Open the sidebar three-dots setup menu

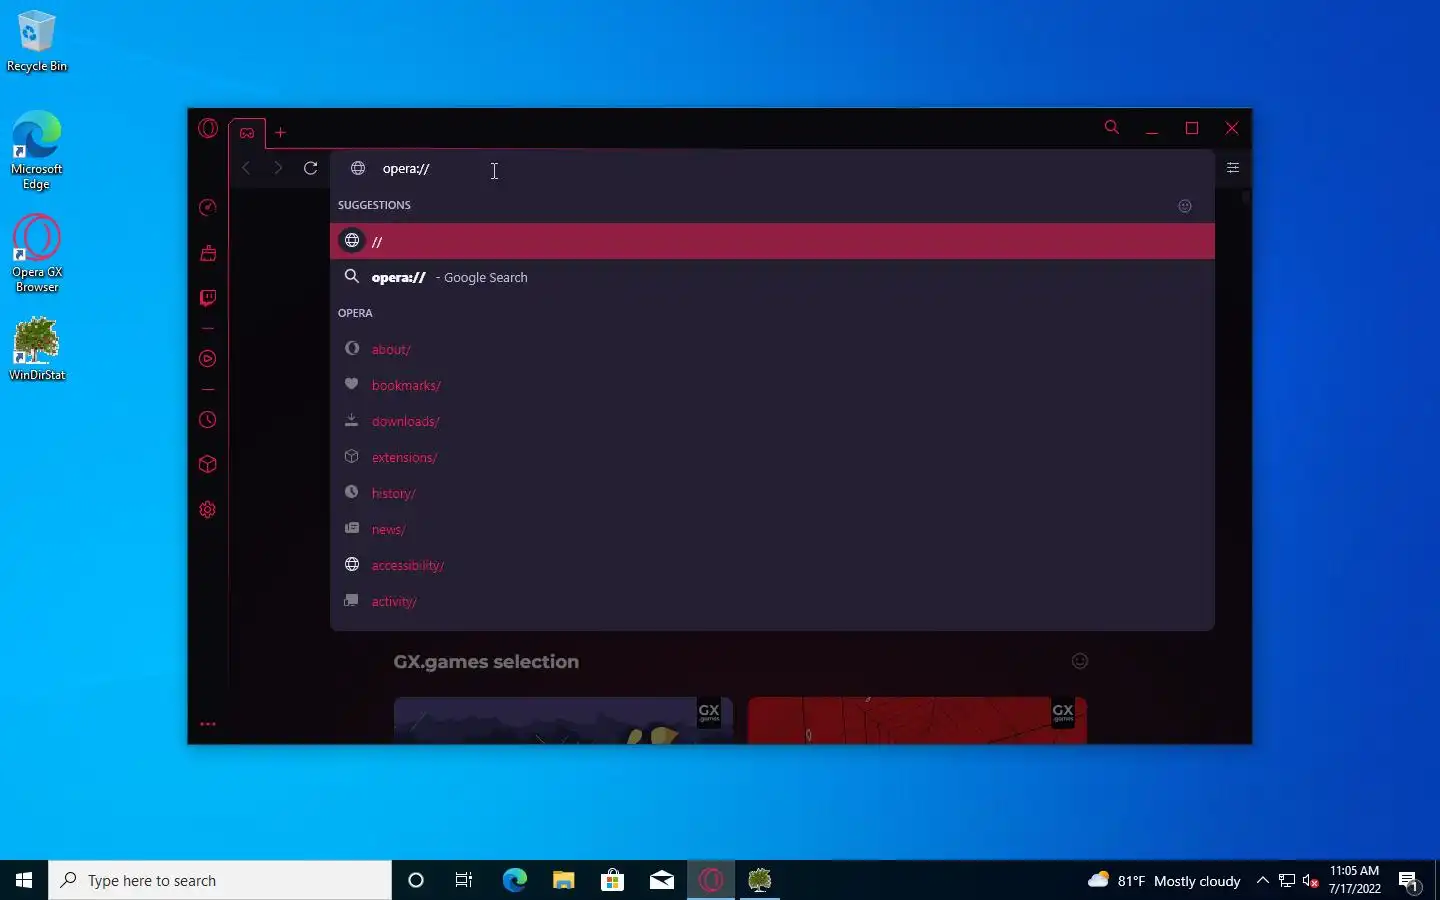tap(208, 724)
